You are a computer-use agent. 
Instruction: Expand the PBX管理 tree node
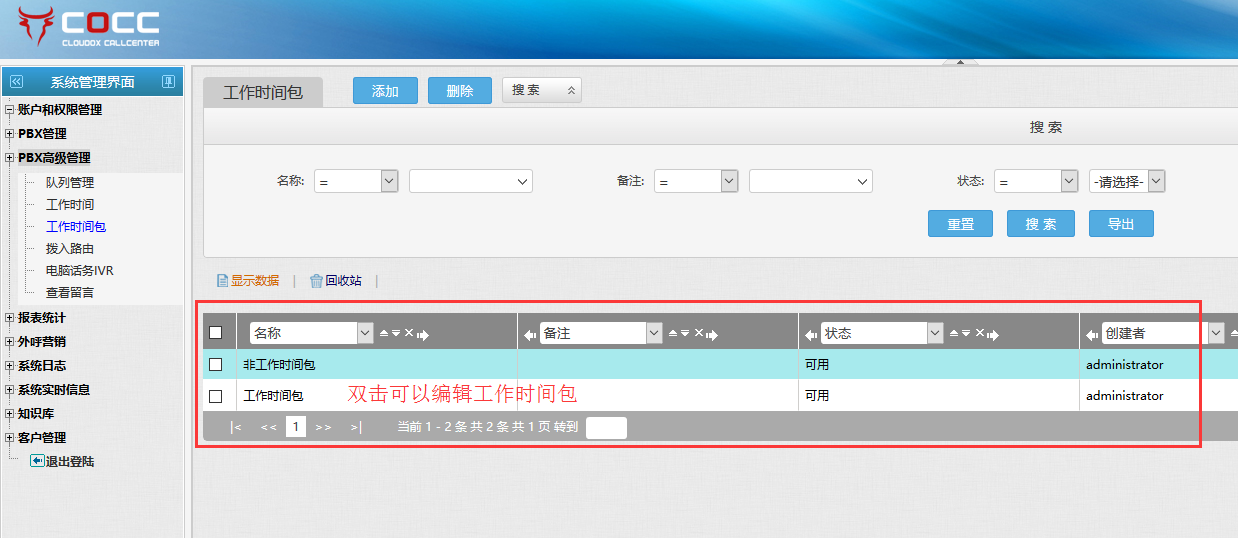coord(10,134)
